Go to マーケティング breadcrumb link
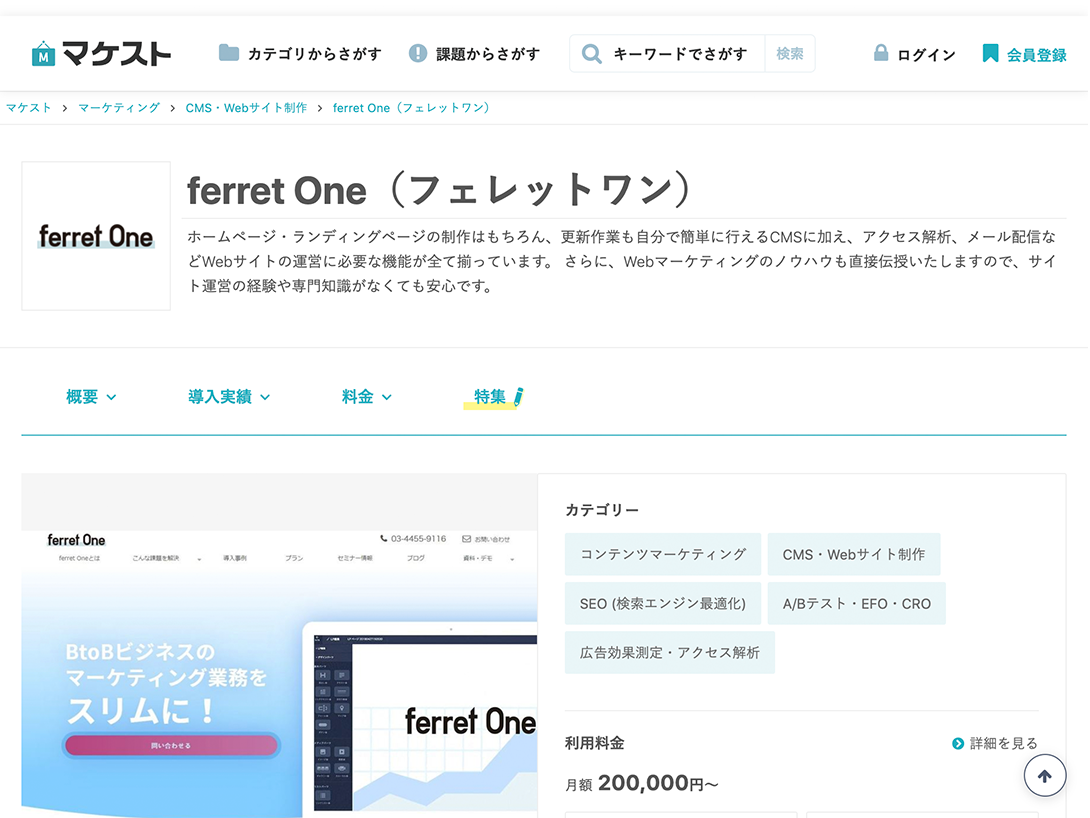This screenshot has width=1090, height=818. tap(119, 108)
